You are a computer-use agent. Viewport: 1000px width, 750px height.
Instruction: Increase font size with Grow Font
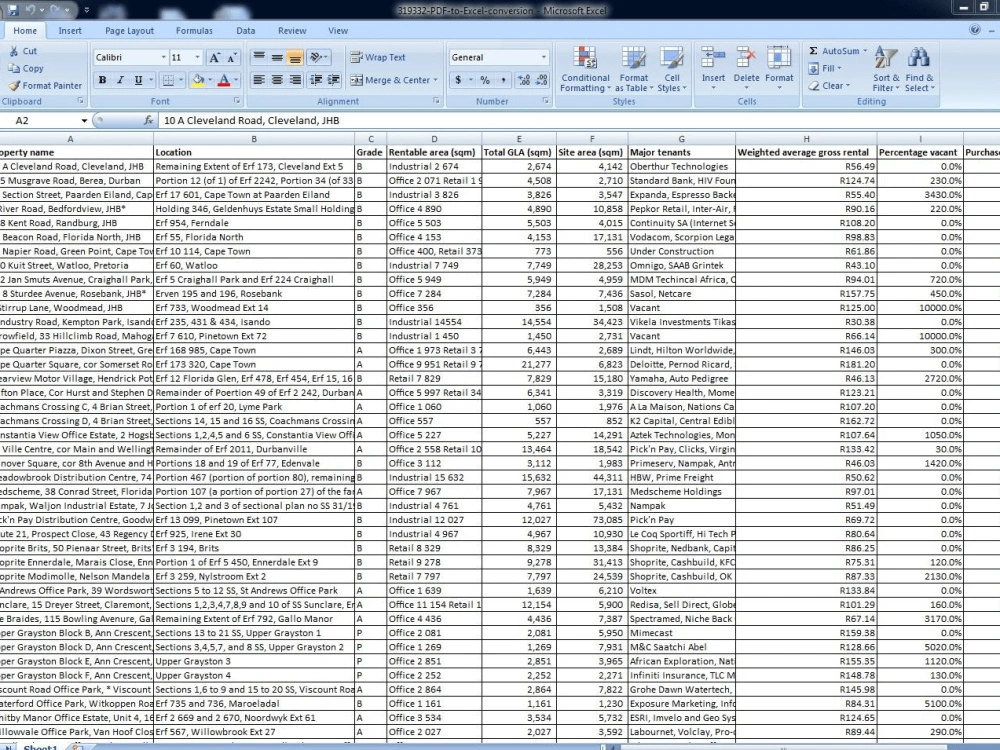pos(215,57)
